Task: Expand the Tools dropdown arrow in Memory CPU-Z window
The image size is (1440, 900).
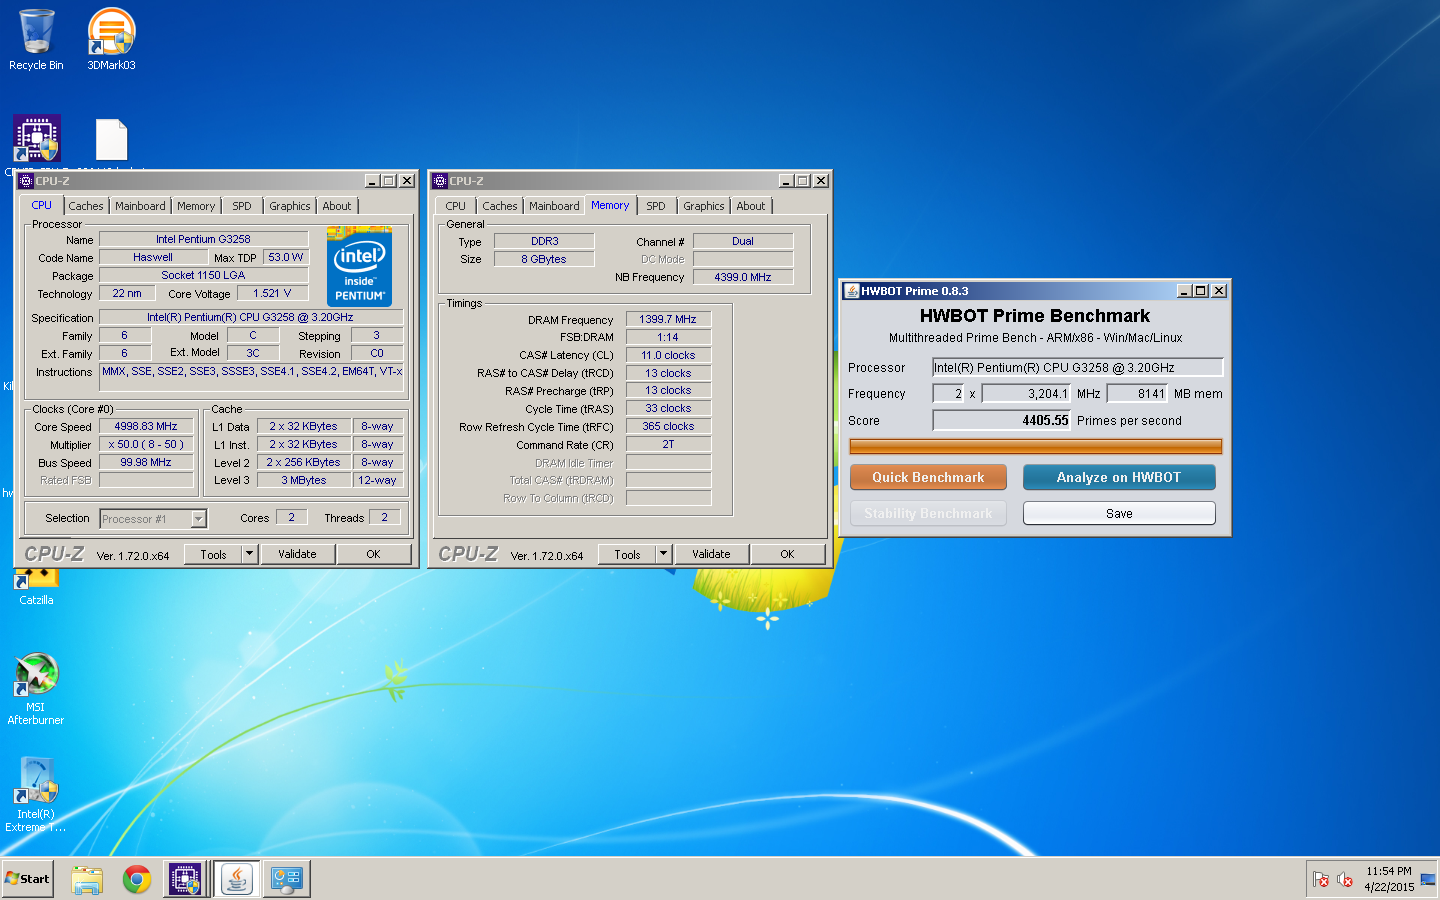Action: (x=664, y=554)
